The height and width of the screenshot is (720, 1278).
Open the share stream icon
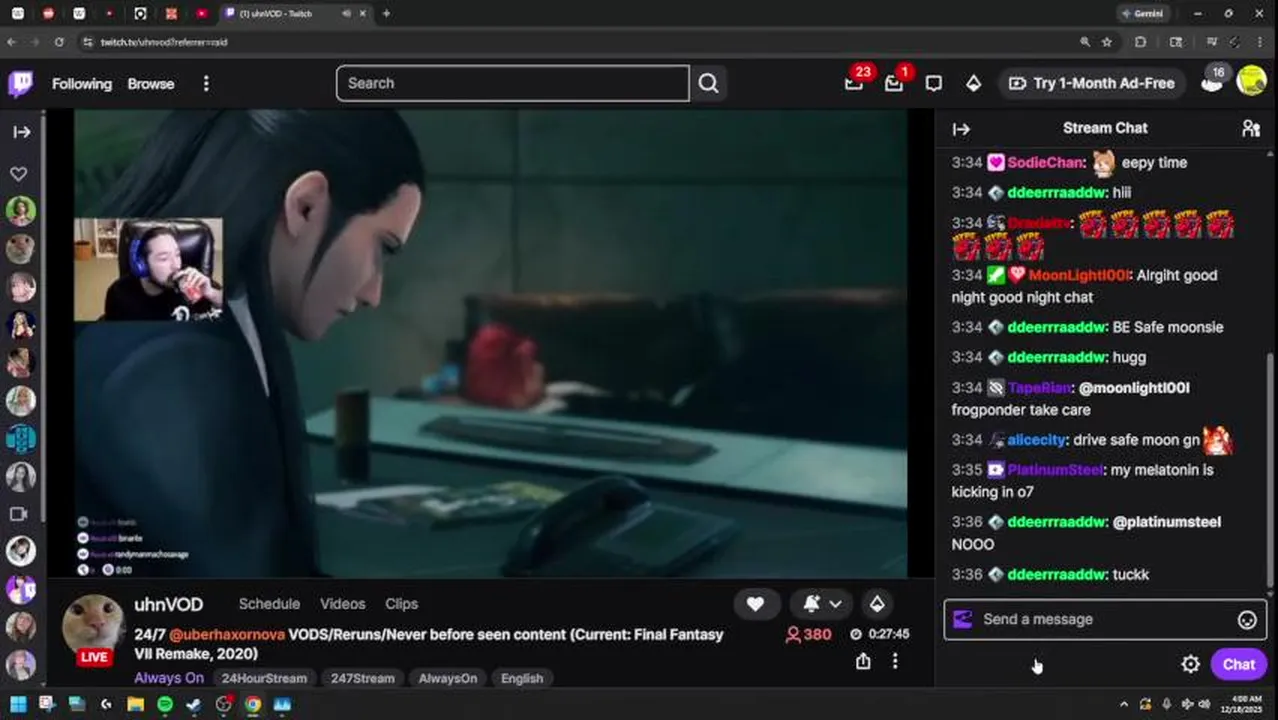point(863,661)
